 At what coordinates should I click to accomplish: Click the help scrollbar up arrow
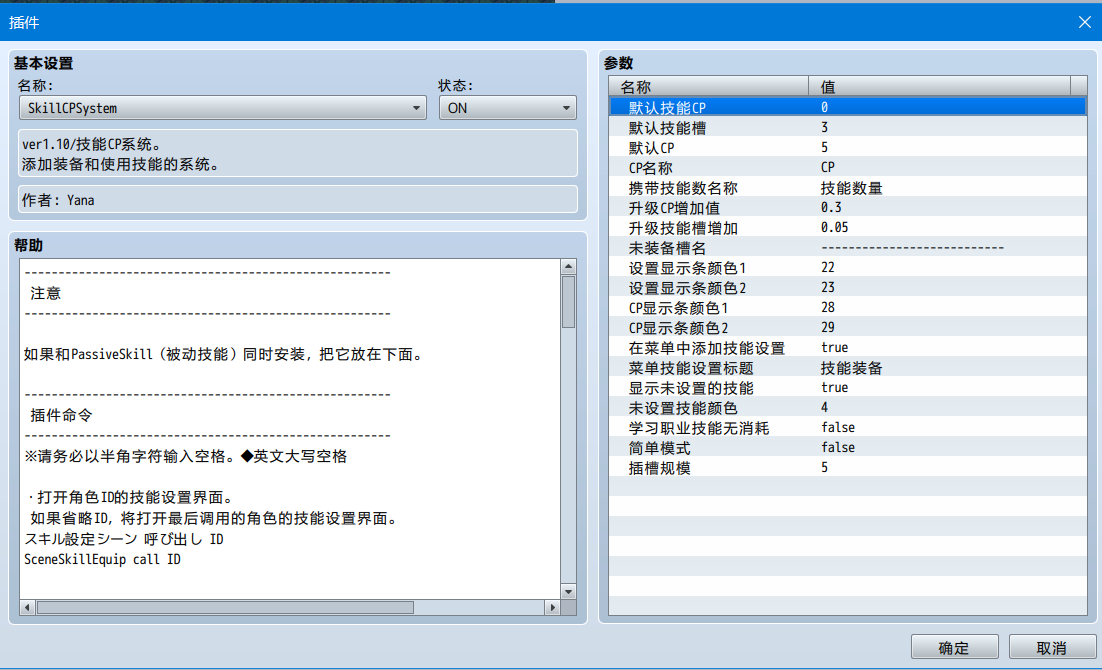click(569, 266)
